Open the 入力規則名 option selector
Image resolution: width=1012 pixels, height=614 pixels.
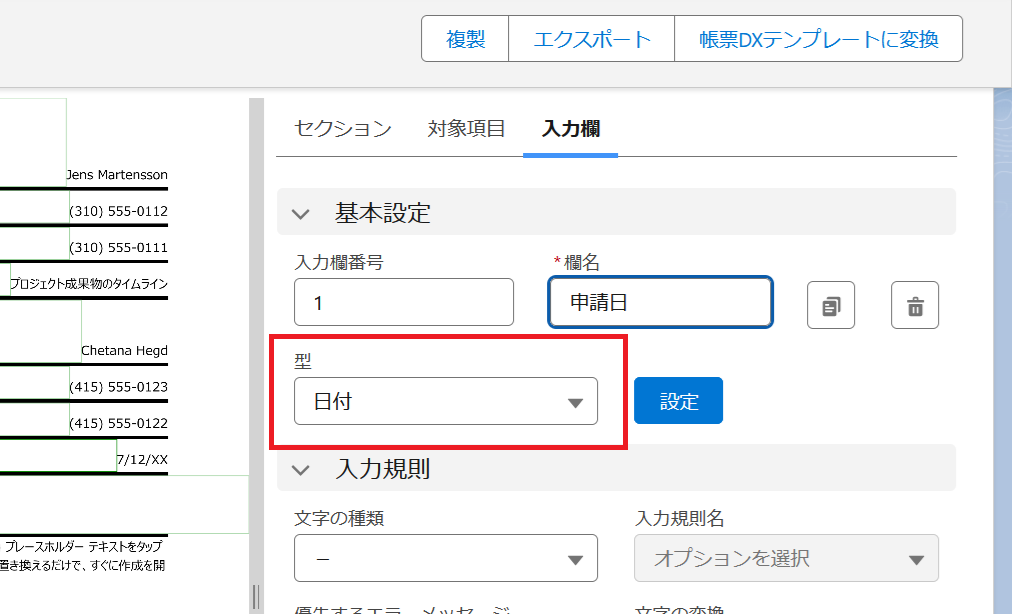tap(786, 558)
